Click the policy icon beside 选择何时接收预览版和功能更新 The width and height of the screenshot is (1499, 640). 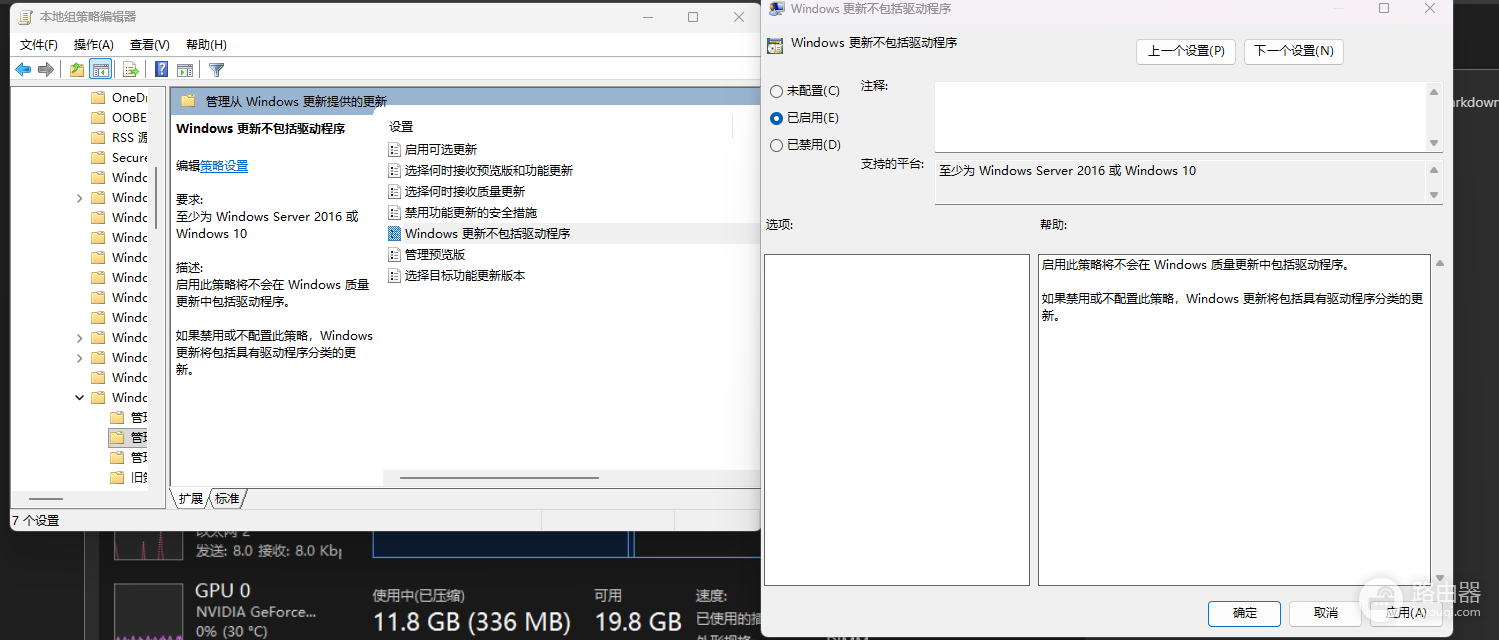[x=394, y=170]
